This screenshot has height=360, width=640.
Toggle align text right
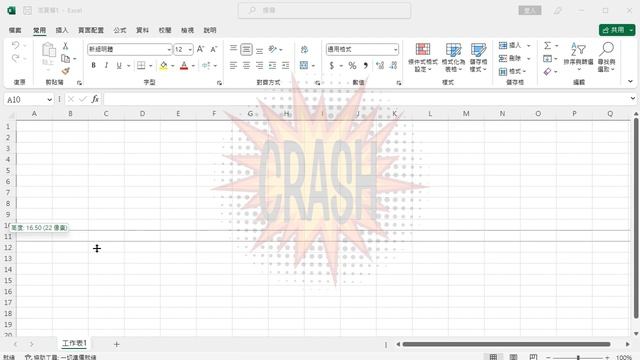point(259,65)
